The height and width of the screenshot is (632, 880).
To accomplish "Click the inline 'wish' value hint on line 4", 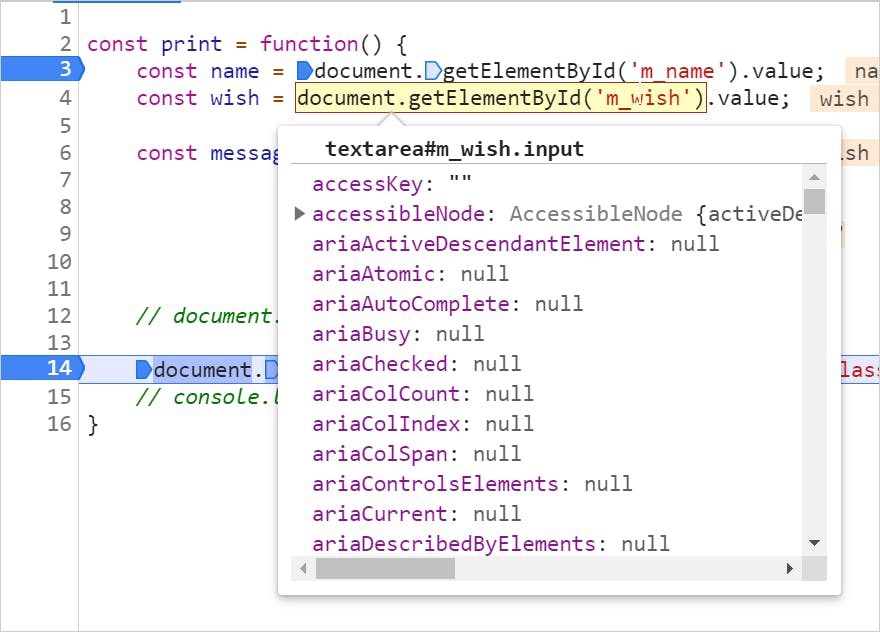I will click(x=845, y=99).
